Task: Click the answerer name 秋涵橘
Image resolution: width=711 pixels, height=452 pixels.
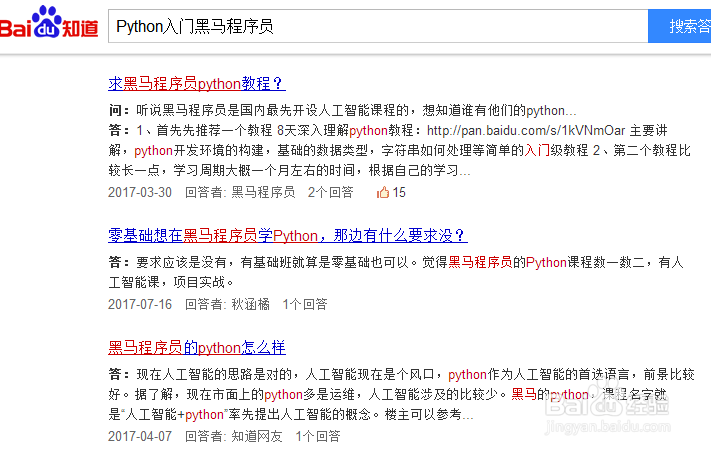Action: (x=250, y=304)
